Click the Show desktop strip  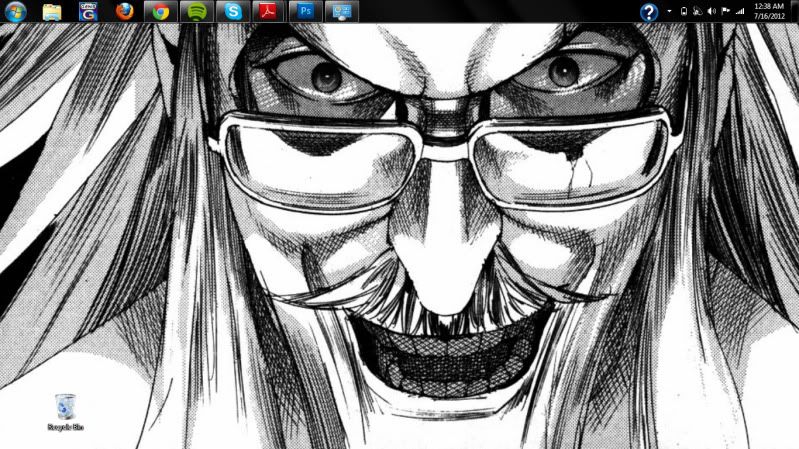point(794,11)
